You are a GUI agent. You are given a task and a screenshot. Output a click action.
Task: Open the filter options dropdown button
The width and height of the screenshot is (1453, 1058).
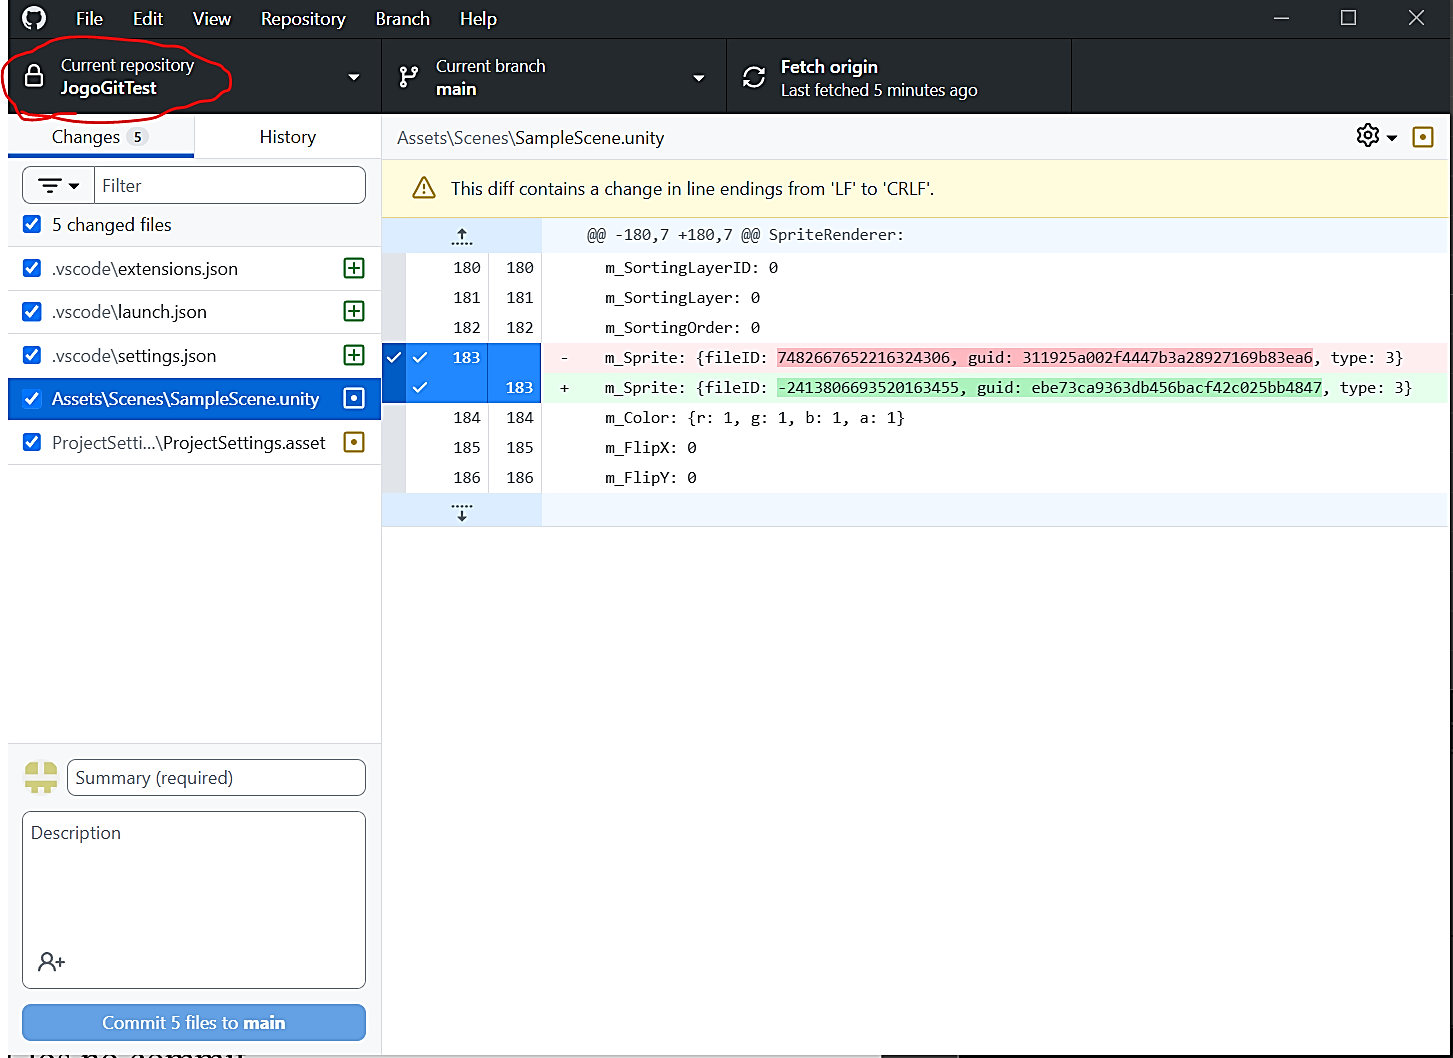coord(58,186)
